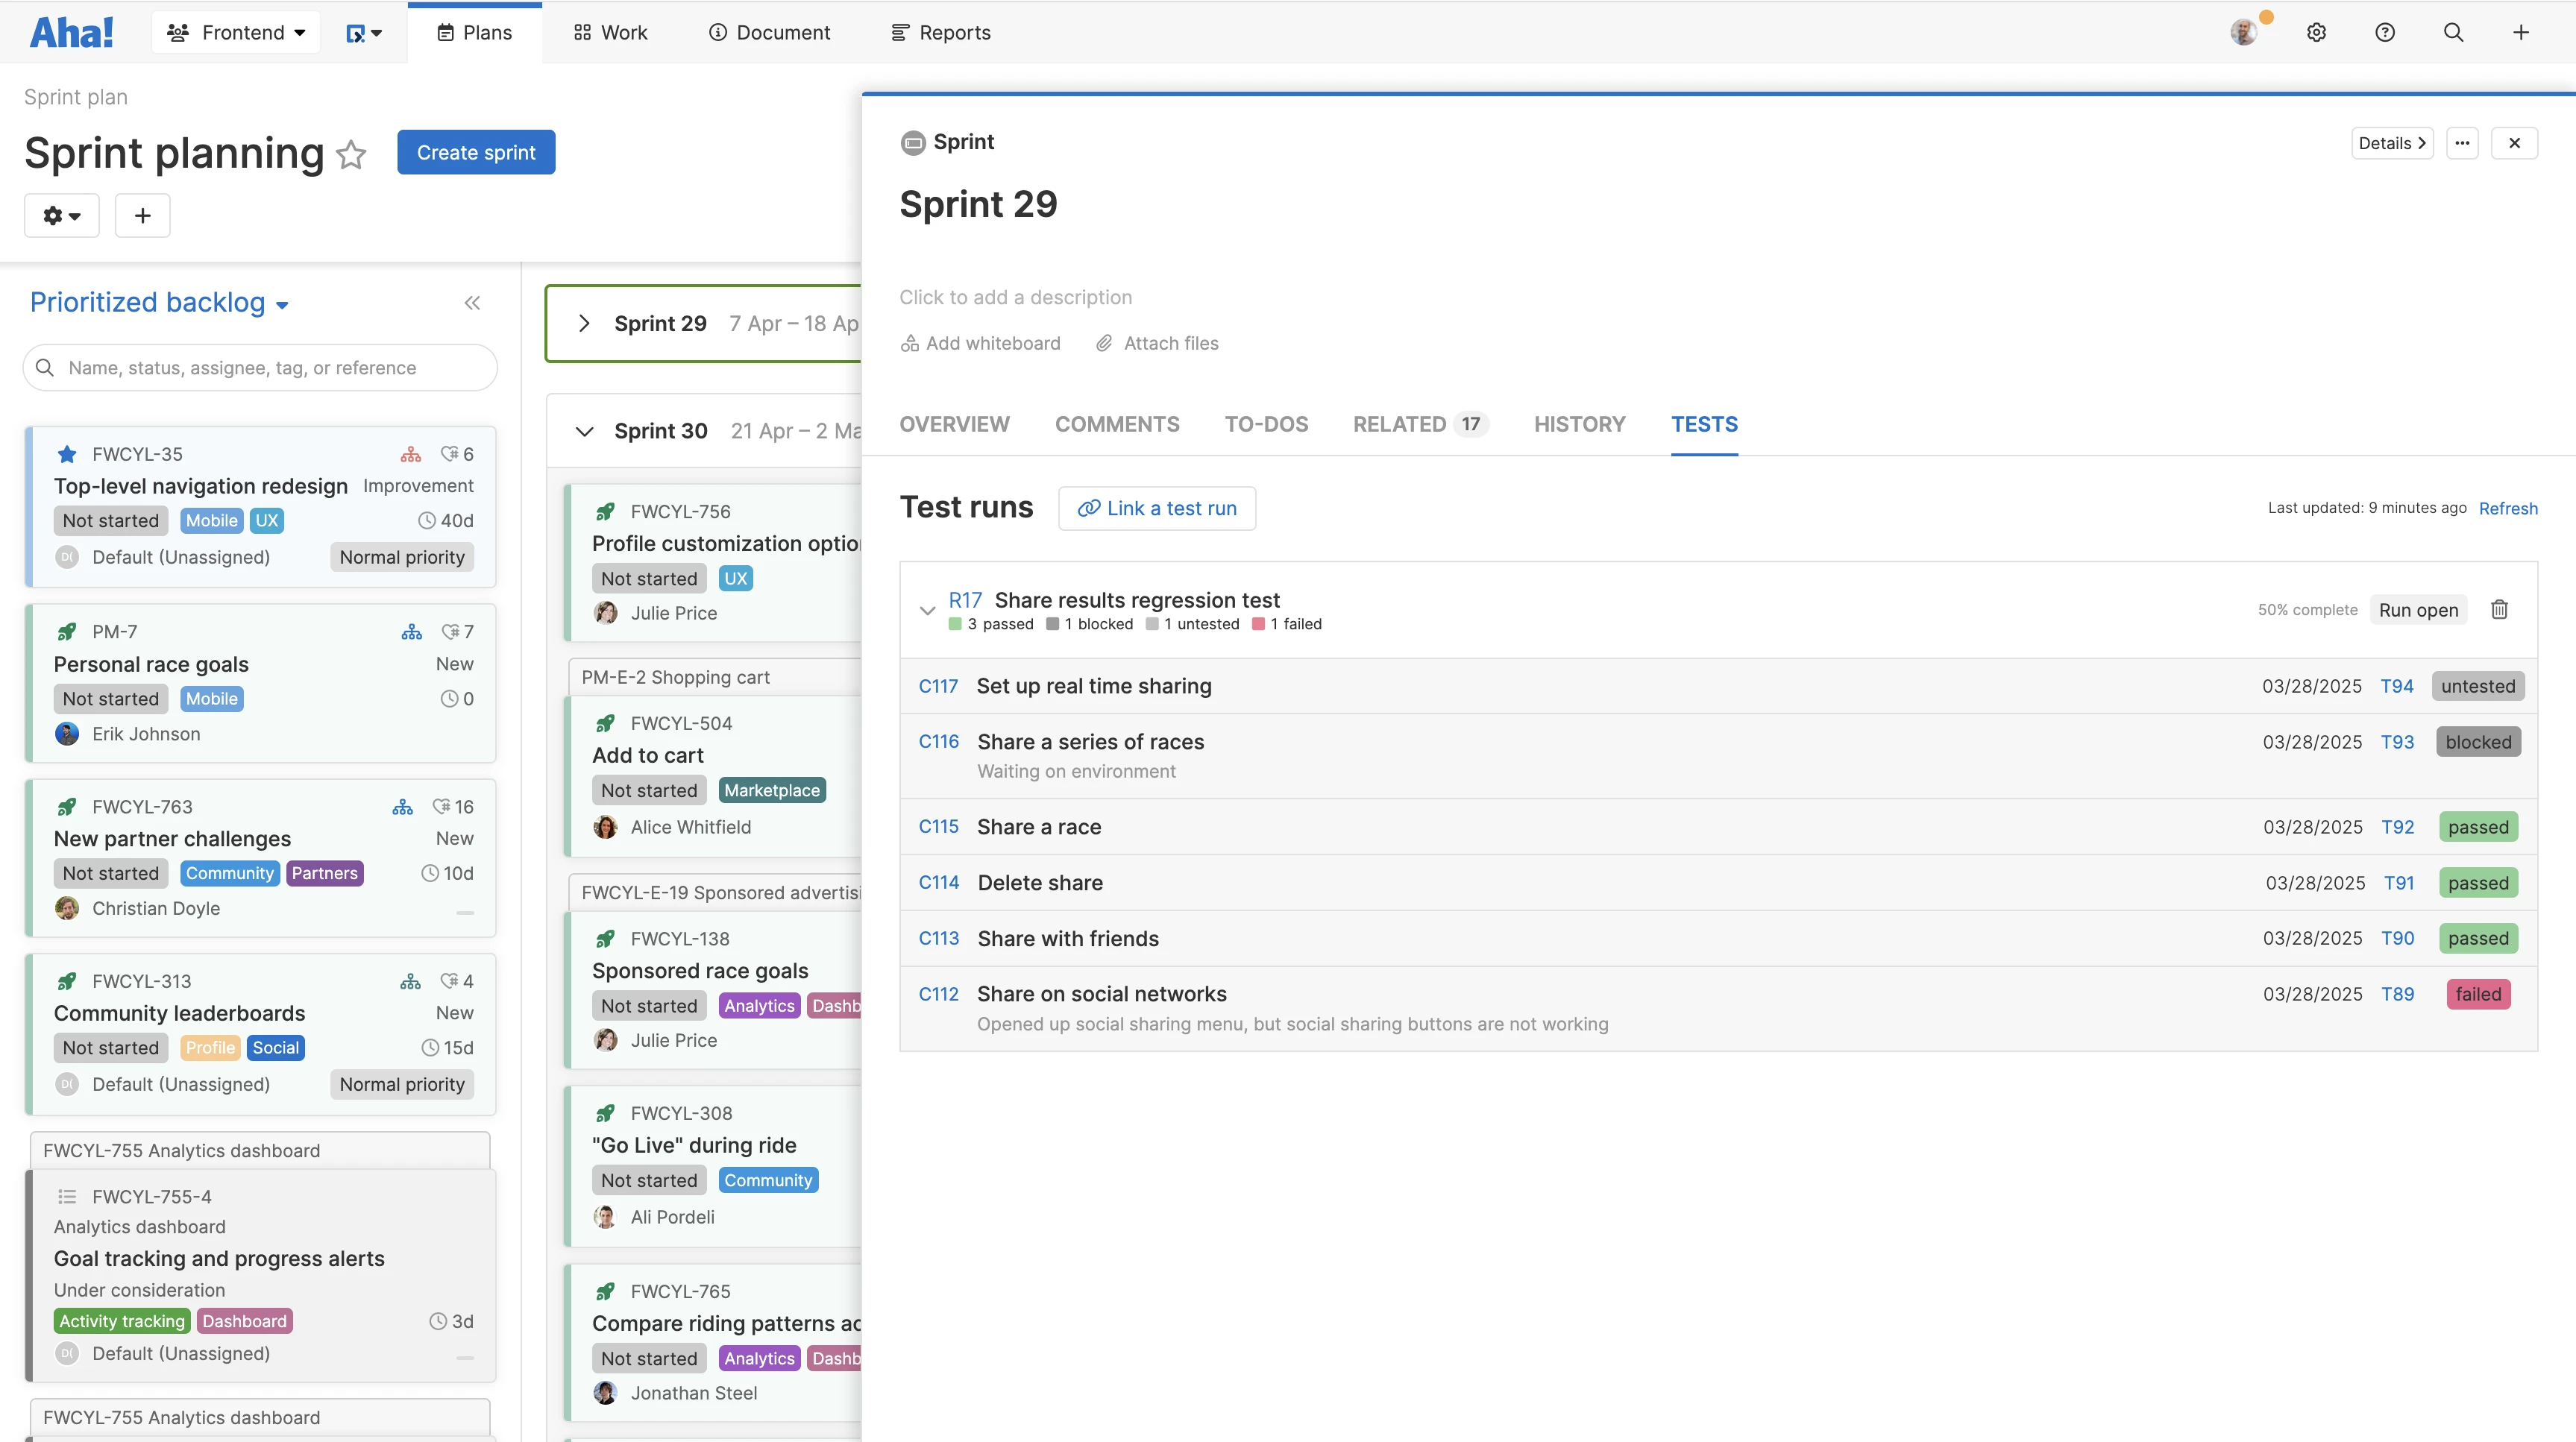Click the backlog search field
Viewport: 2576px width, 1442px height.
(260, 368)
